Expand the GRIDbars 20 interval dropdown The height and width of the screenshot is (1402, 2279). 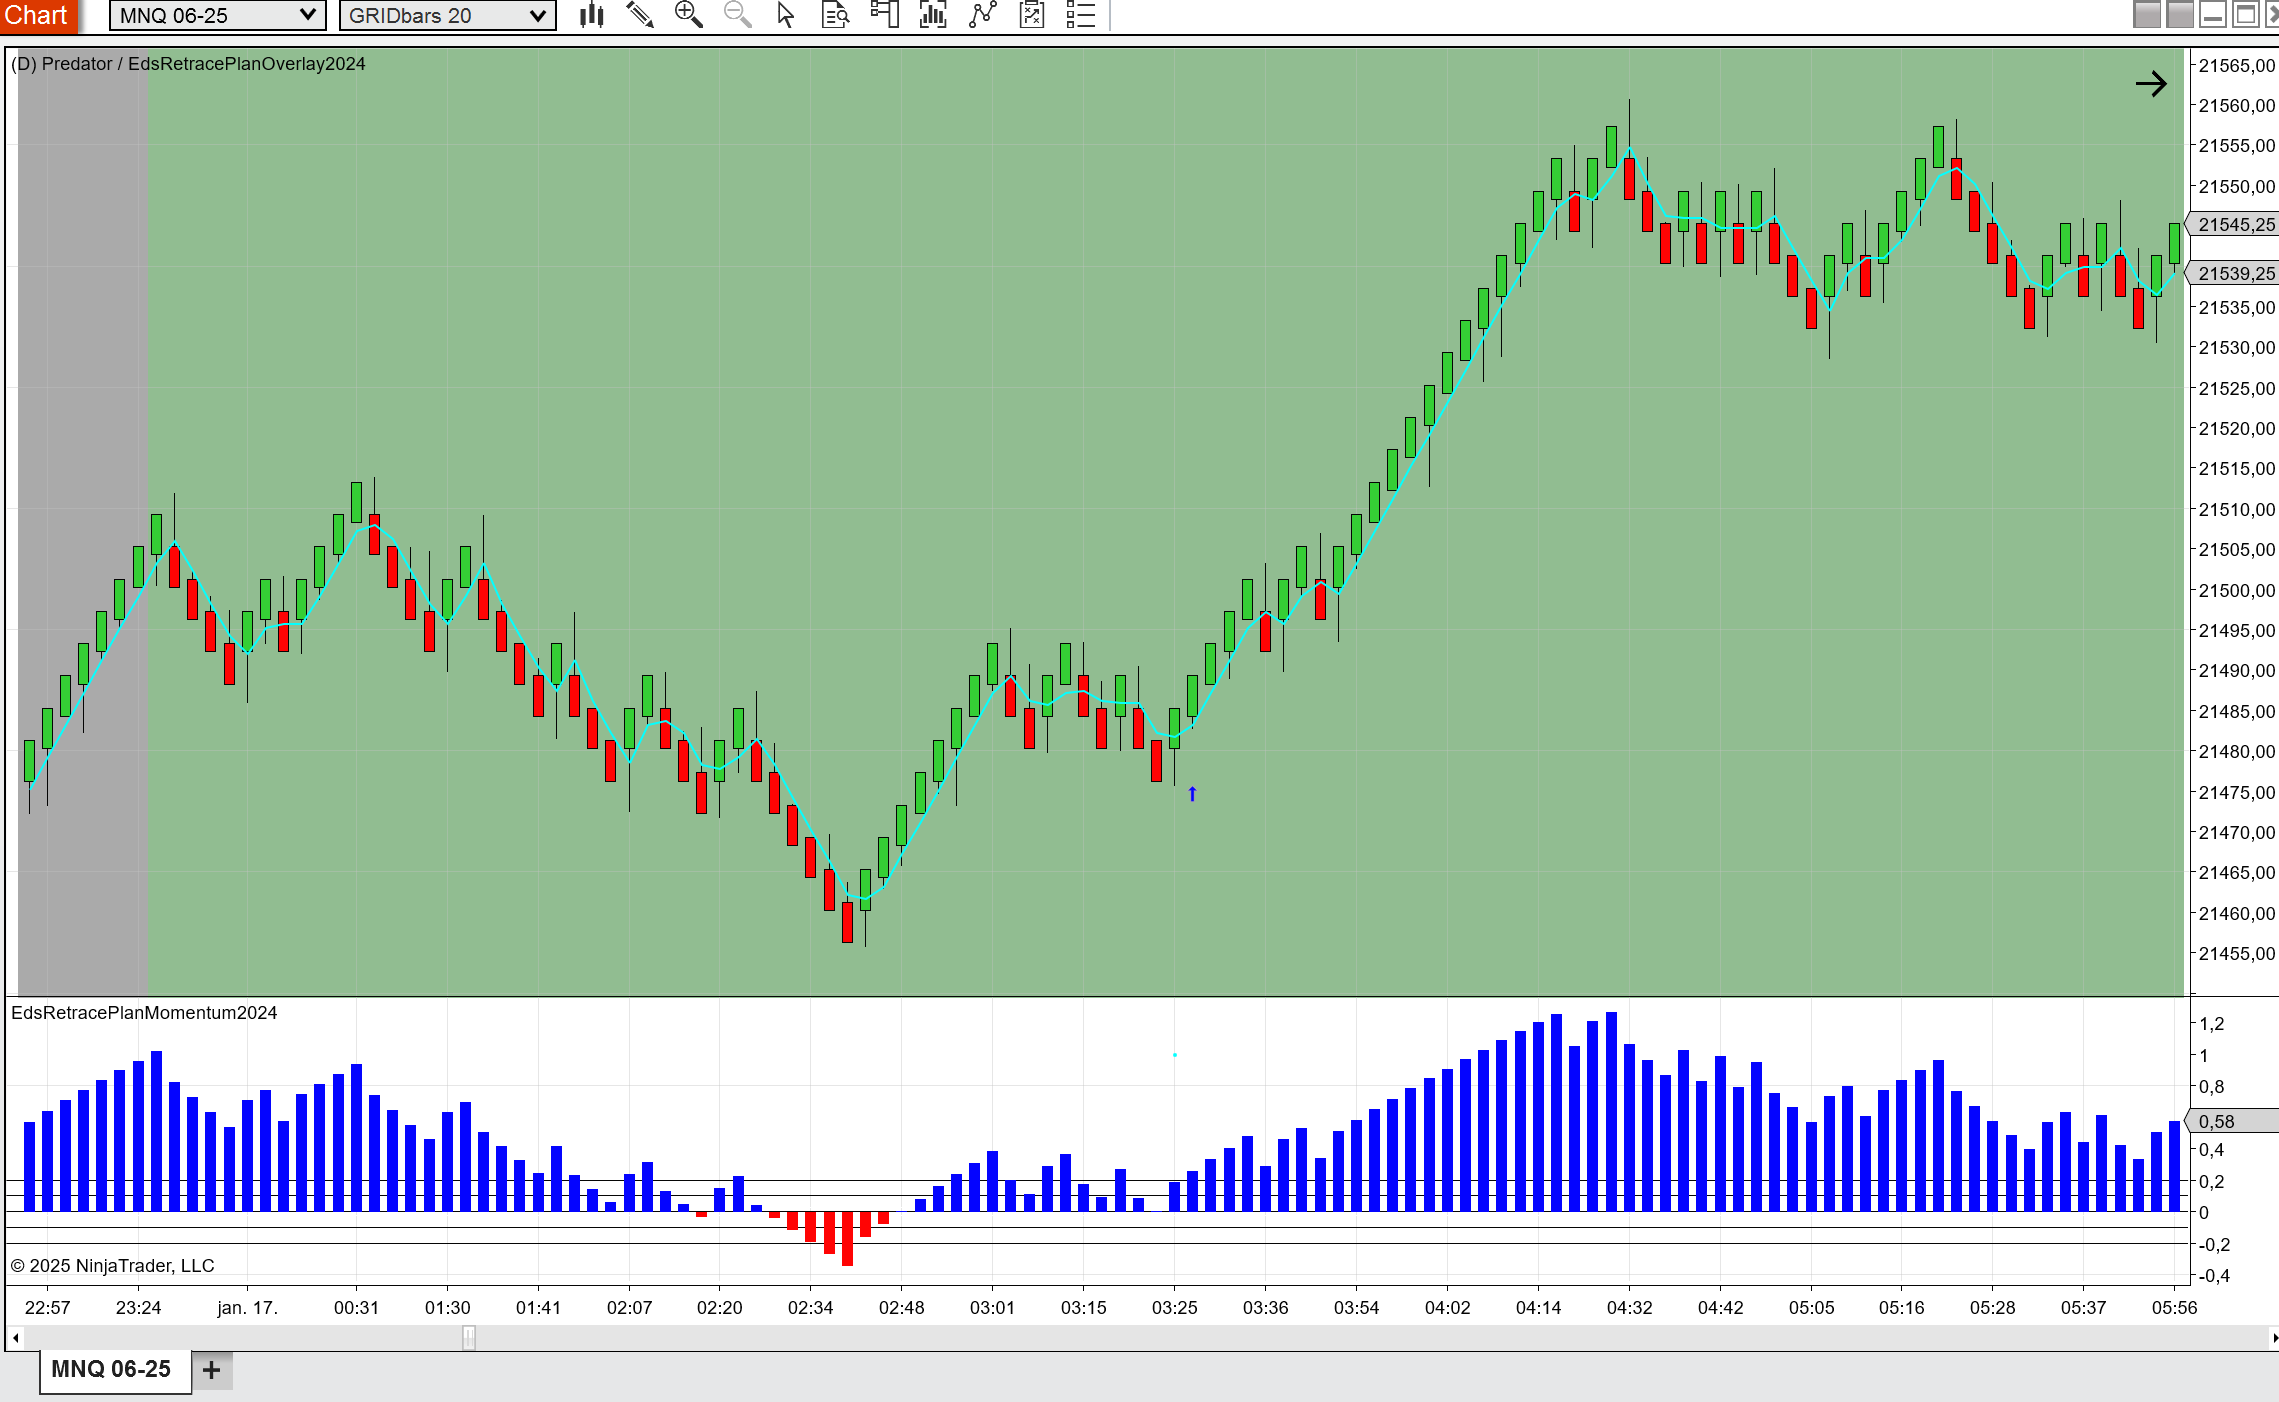tap(537, 15)
